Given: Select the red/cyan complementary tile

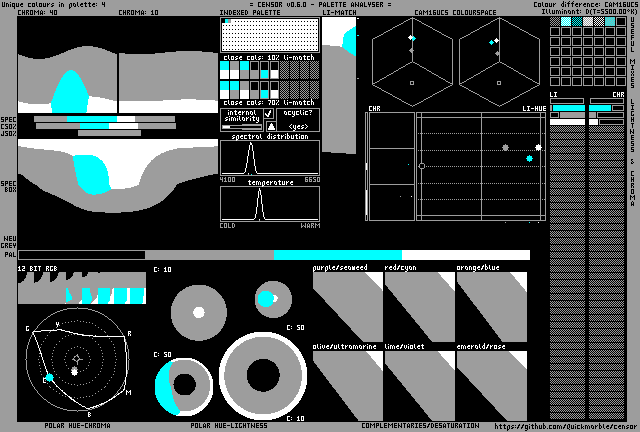Looking at the screenshot, I should (420, 306).
